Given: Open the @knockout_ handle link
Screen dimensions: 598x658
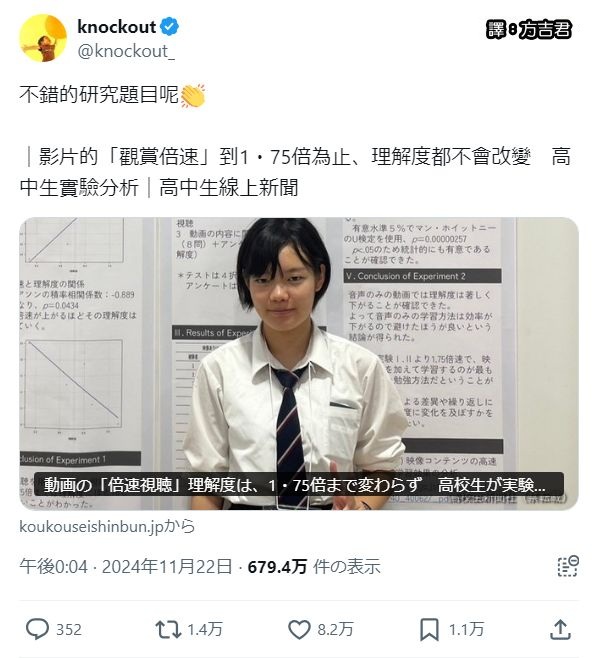Looking at the screenshot, I should pyautogui.click(x=126, y=51).
